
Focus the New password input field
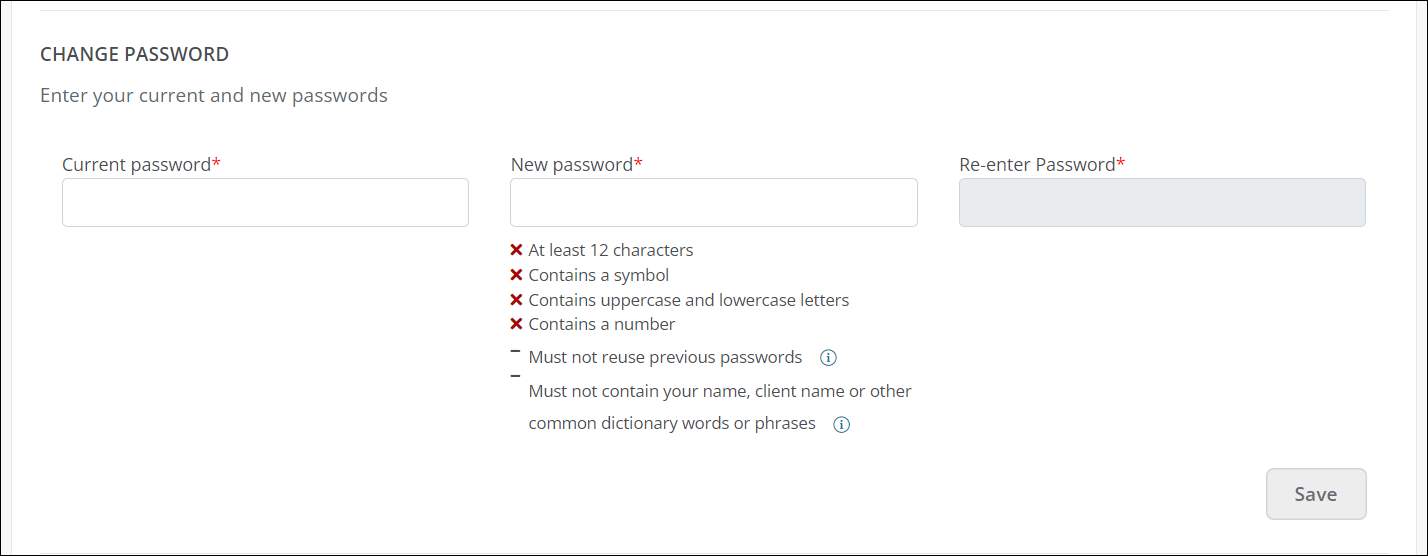(x=714, y=203)
